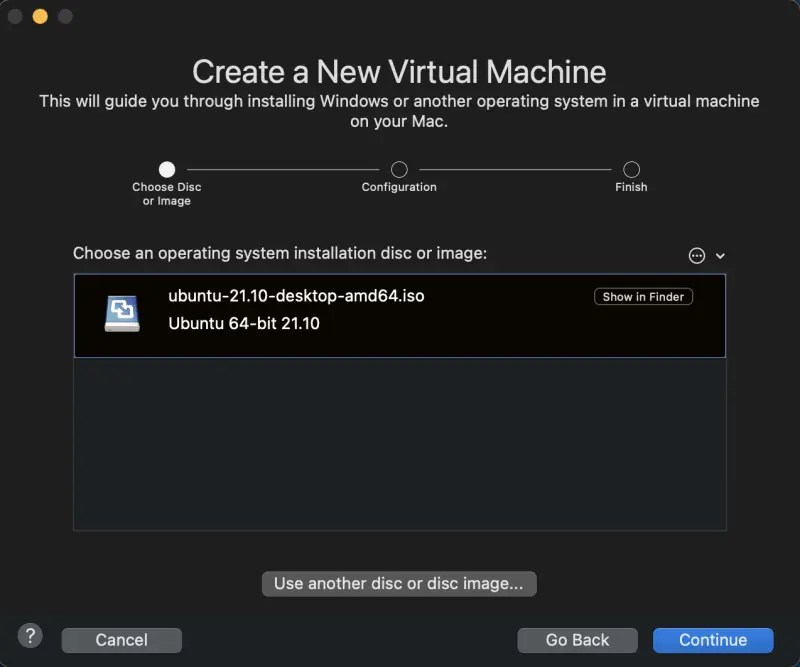Click the yellow minimize window button

(x=38, y=16)
